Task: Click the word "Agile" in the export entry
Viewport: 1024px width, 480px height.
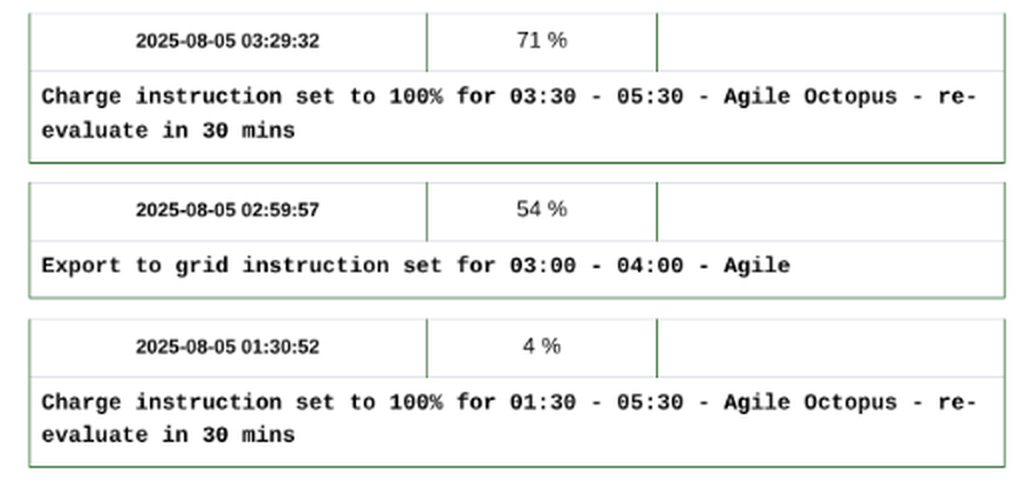Action: pos(756,266)
